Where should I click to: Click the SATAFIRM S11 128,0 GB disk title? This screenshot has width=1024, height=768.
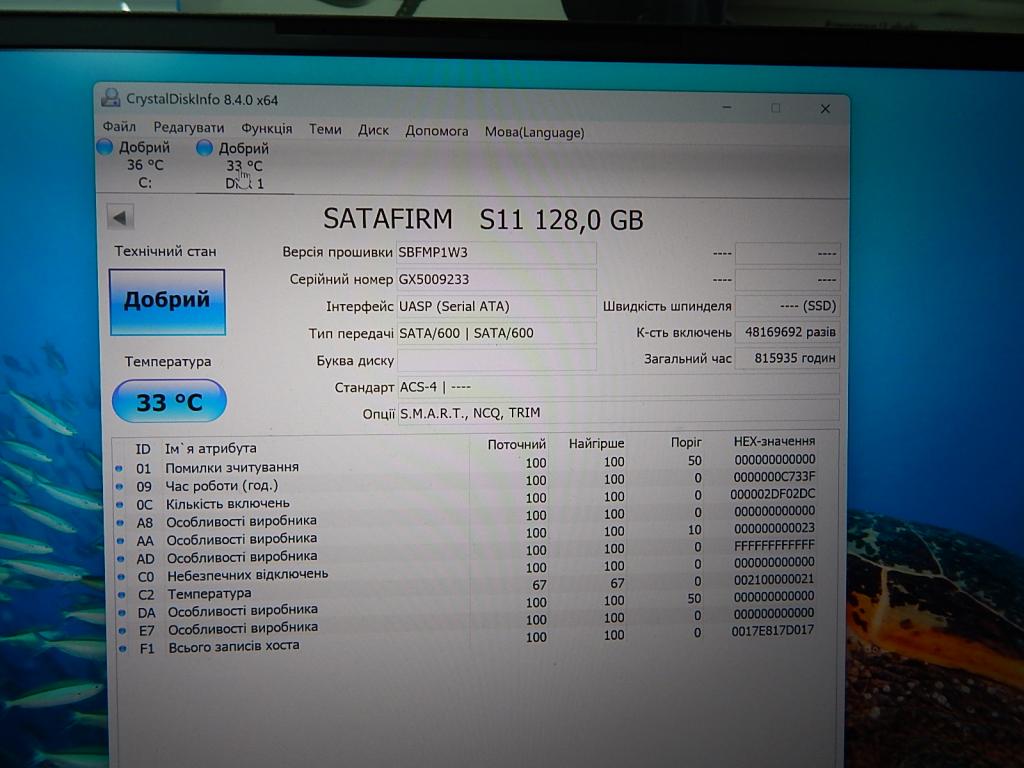point(483,219)
